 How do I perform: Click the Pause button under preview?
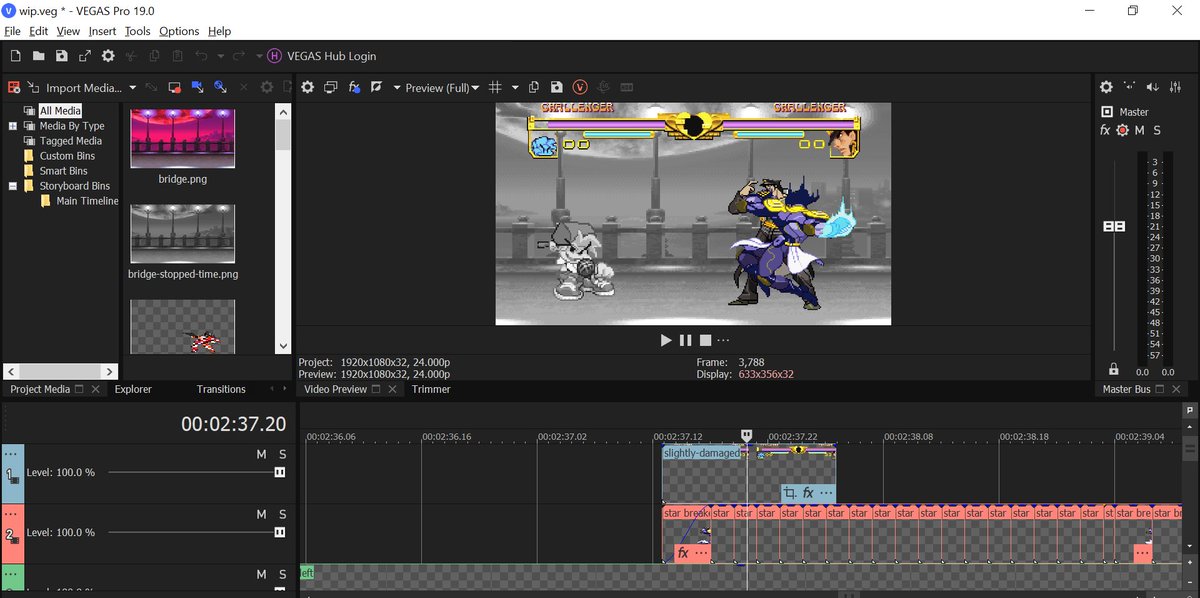pos(685,340)
